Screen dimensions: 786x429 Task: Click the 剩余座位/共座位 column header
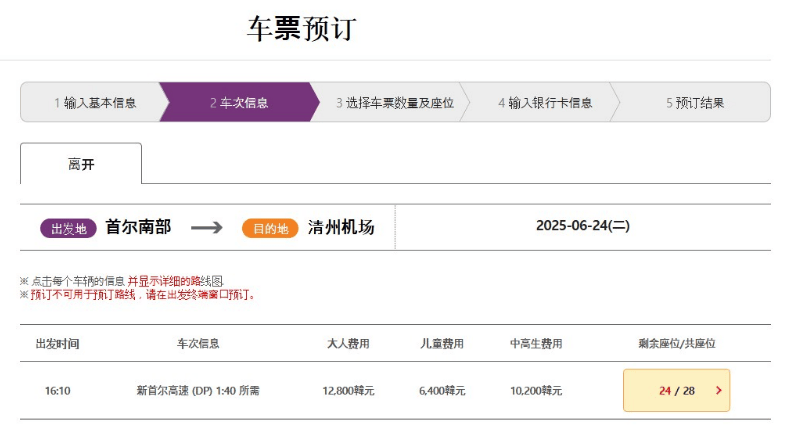click(x=676, y=343)
